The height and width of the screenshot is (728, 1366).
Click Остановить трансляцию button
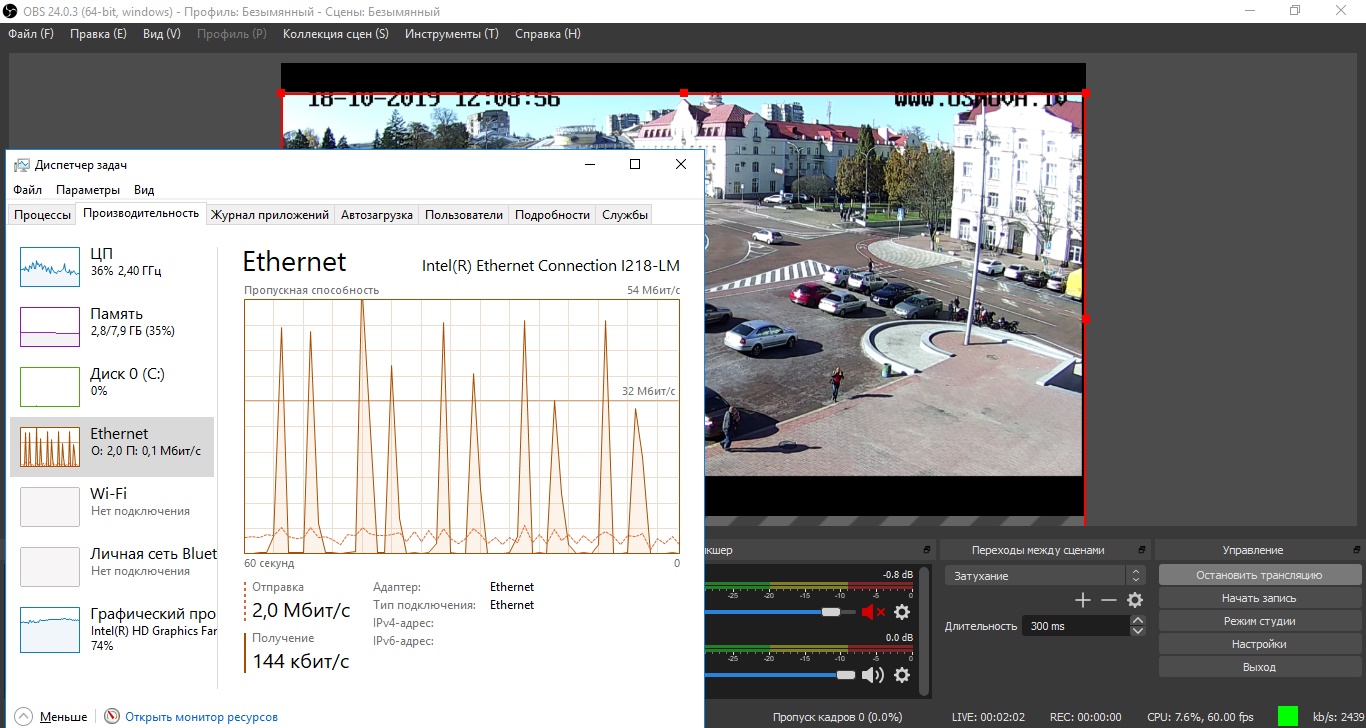point(1259,575)
